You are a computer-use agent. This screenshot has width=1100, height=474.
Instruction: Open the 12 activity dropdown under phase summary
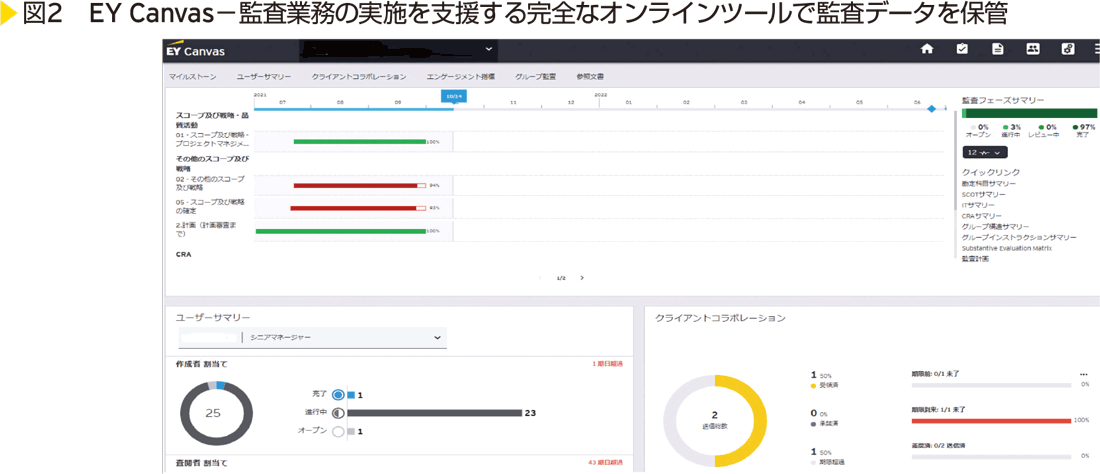pos(984,153)
